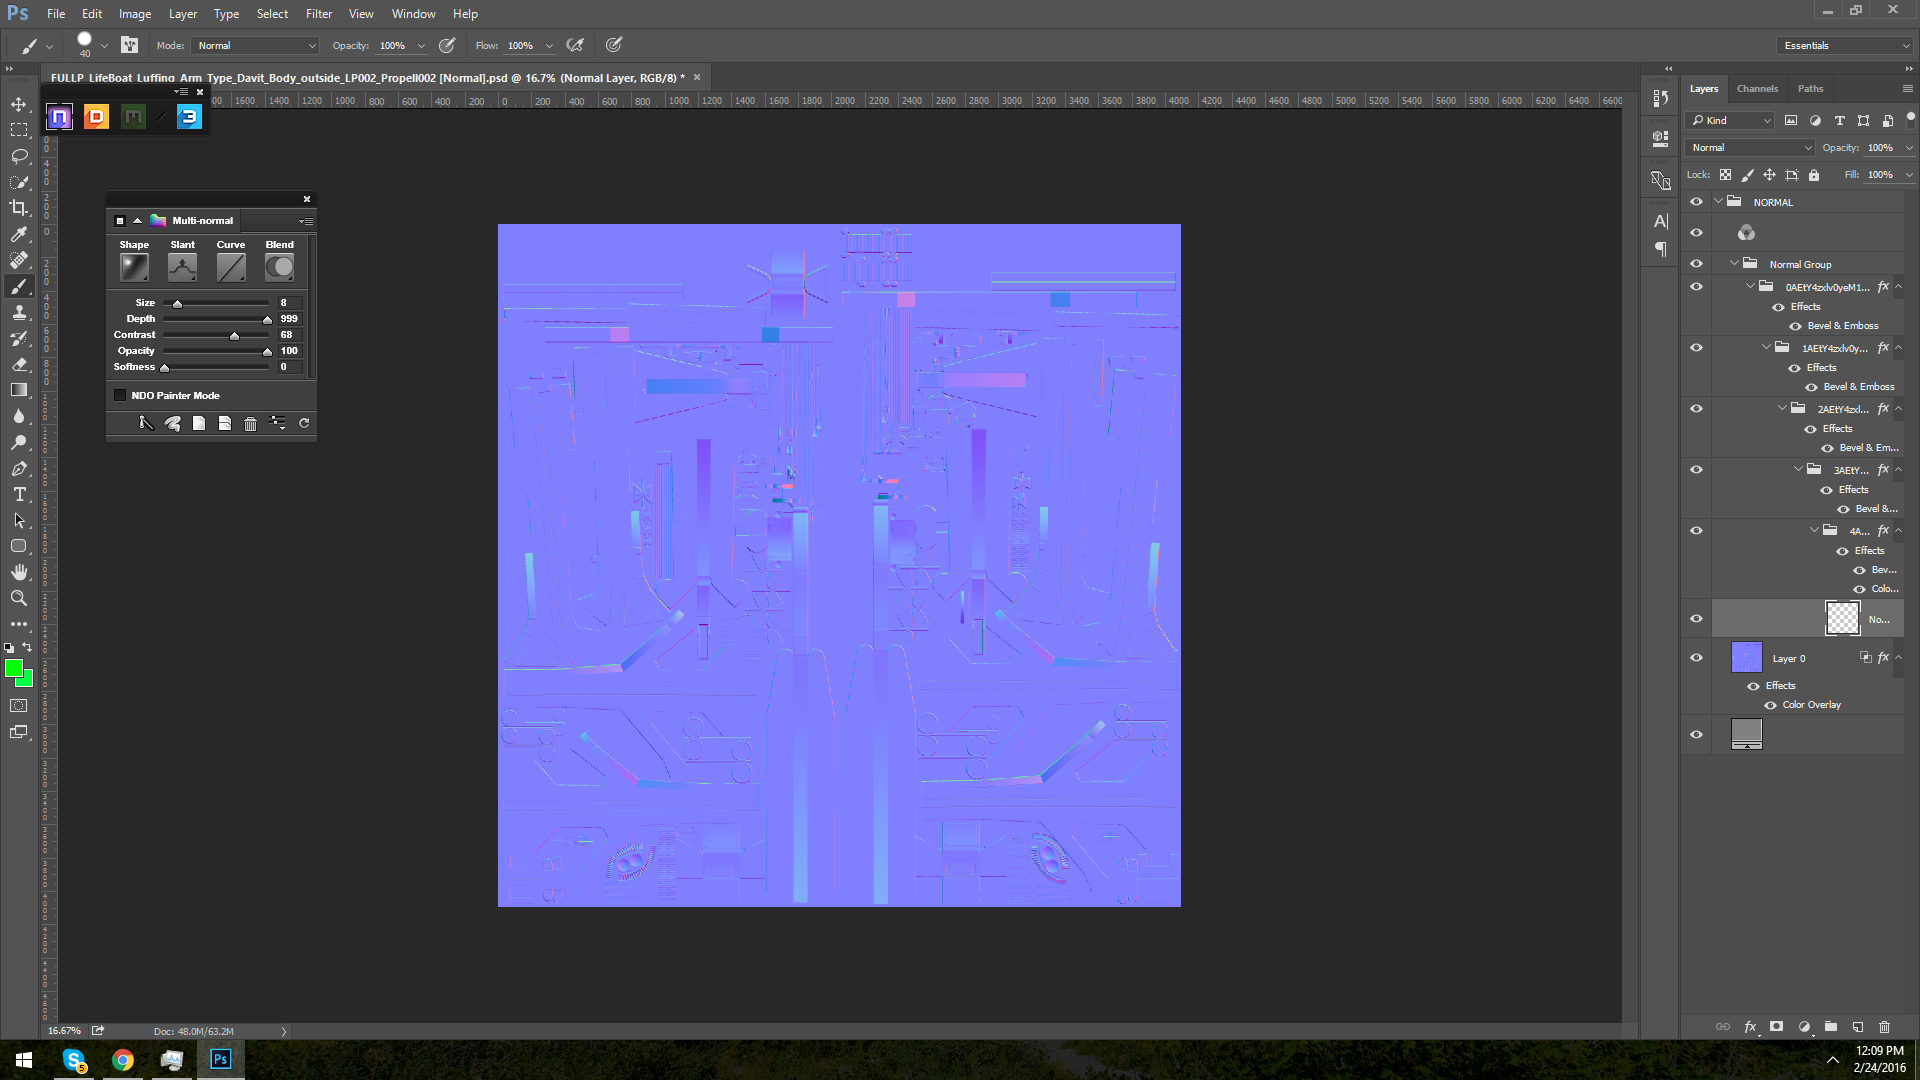This screenshot has height=1080, width=1920.
Task: Collapse the Normal Group folder
Action: pyautogui.click(x=1734, y=264)
